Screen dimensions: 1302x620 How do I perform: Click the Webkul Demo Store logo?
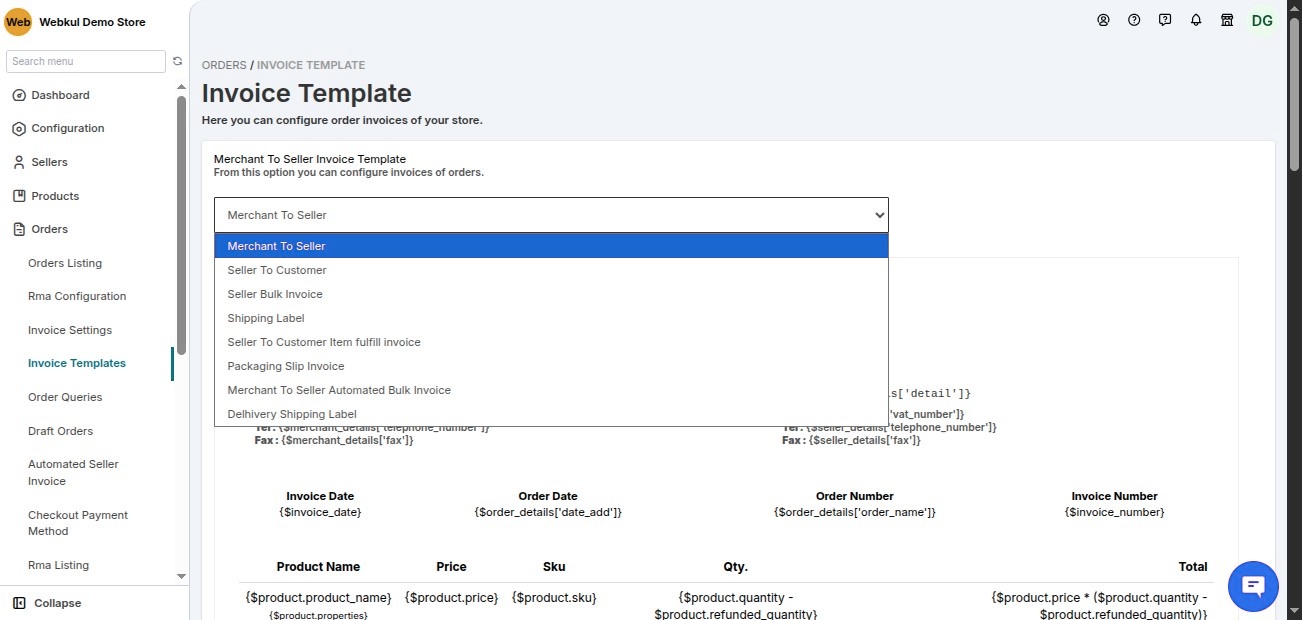point(18,22)
